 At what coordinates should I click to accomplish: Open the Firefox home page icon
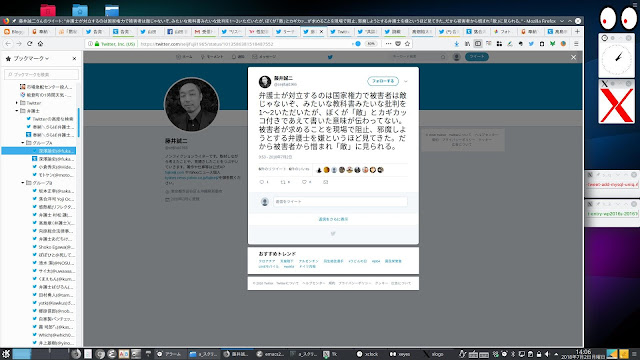[x=40, y=44]
